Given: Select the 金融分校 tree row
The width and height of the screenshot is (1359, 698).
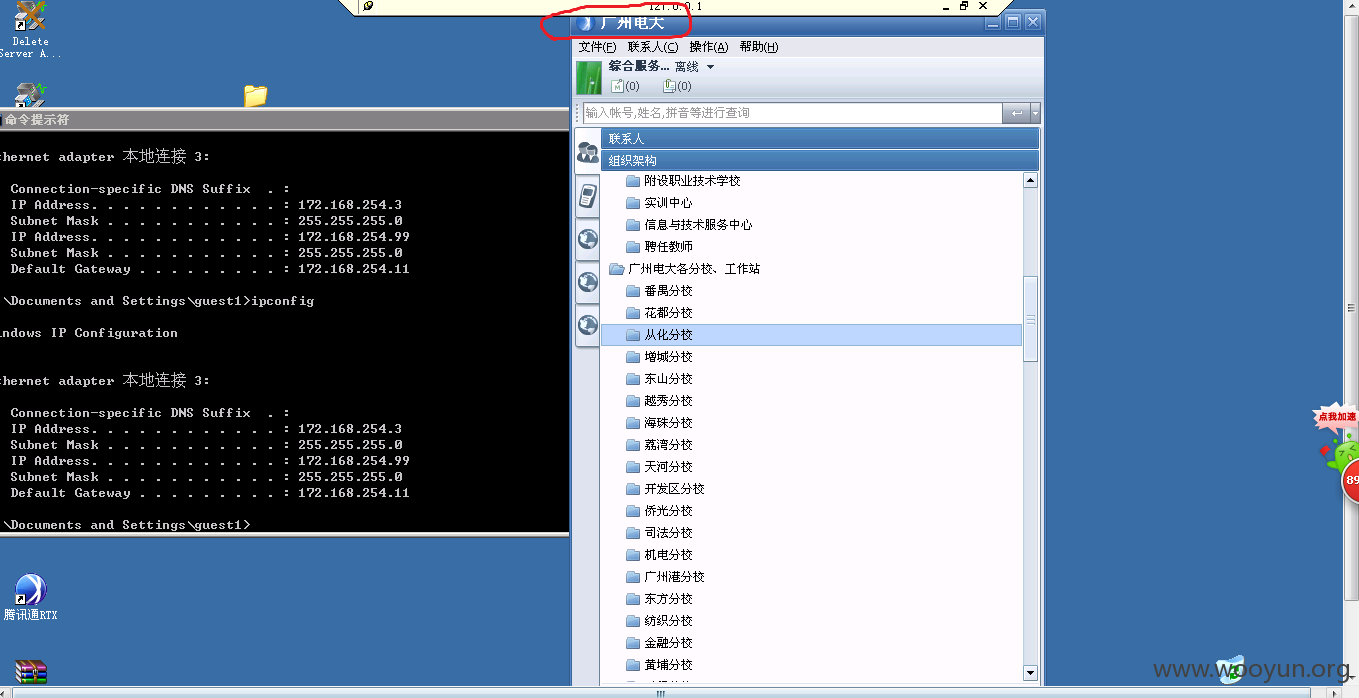Looking at the screenshot, I should coord(811,643).
